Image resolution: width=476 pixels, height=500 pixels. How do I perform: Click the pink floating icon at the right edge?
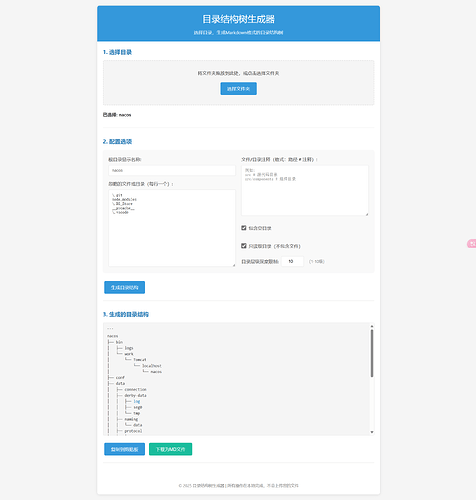(x=472, y=244)
